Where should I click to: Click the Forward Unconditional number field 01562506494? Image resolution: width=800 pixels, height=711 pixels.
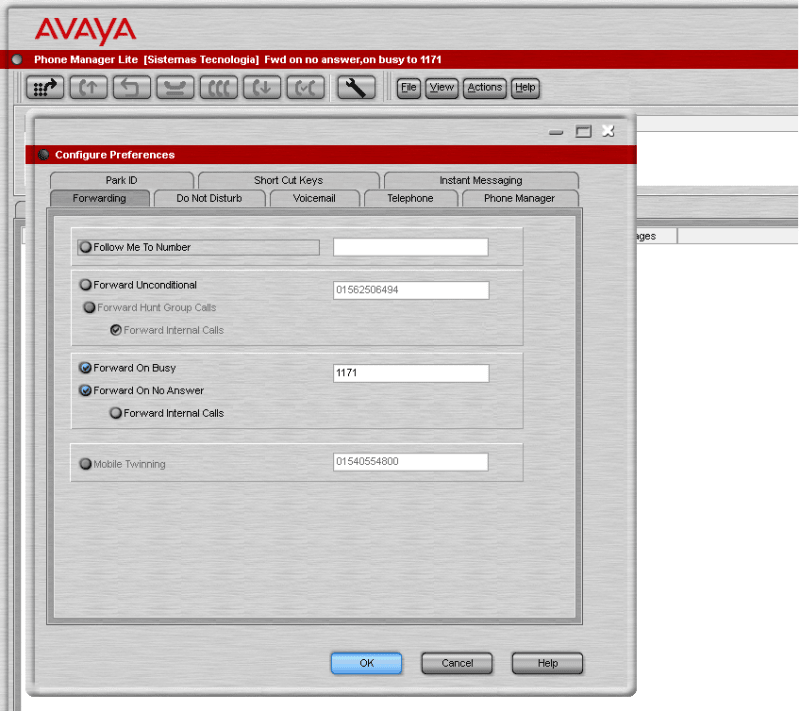pos(411,290)
